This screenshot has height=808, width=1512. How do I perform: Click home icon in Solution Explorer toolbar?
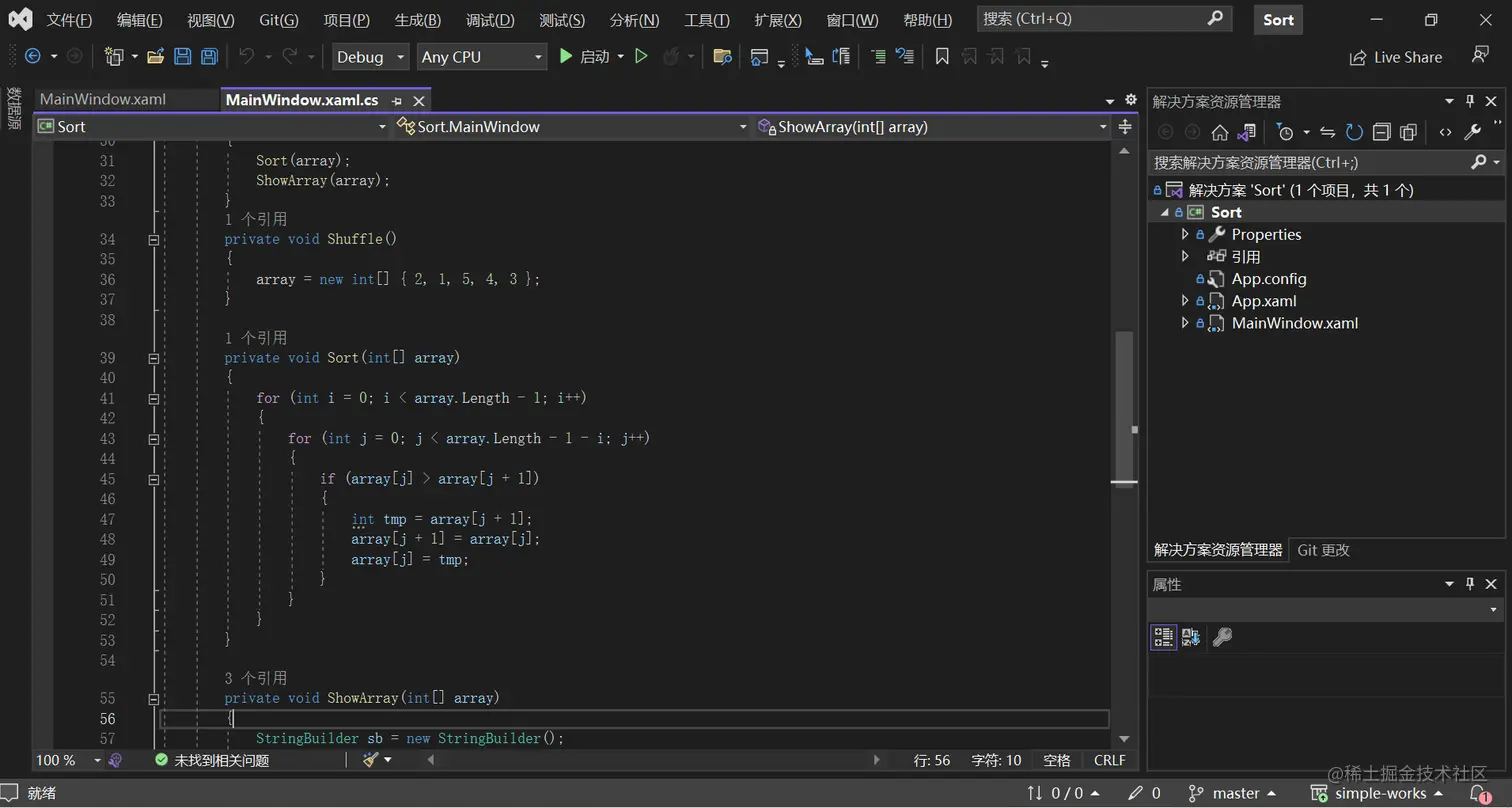[1219, 132]
